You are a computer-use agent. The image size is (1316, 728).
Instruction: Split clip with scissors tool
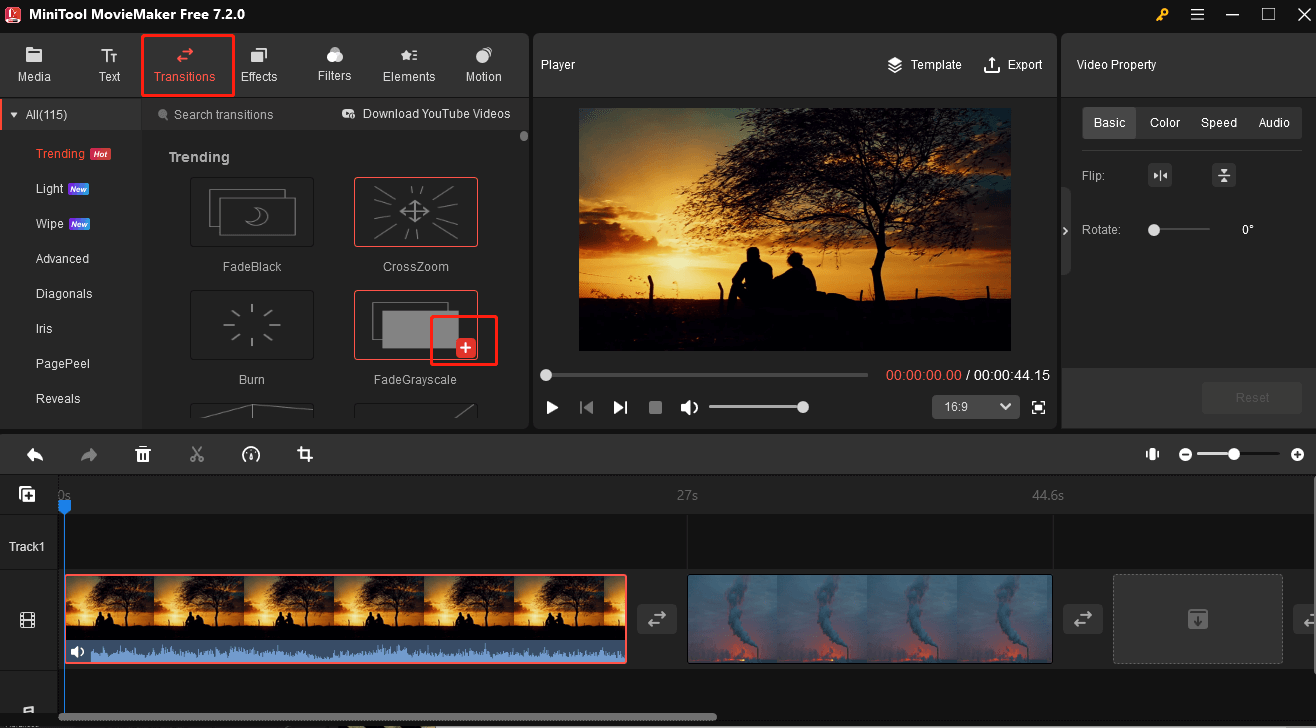point(197,455)
